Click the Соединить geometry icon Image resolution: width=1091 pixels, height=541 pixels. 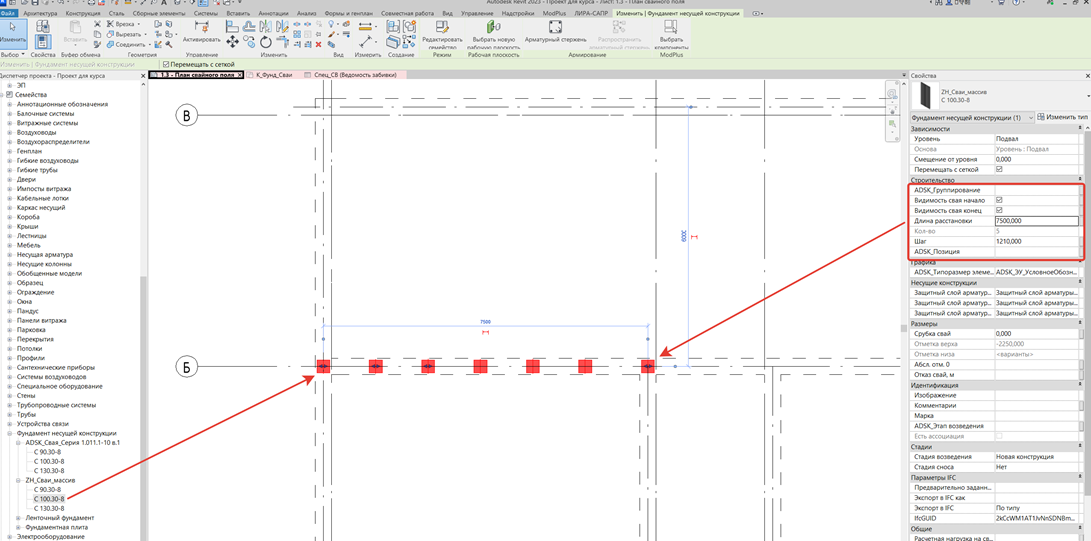[x=111, y=44]
